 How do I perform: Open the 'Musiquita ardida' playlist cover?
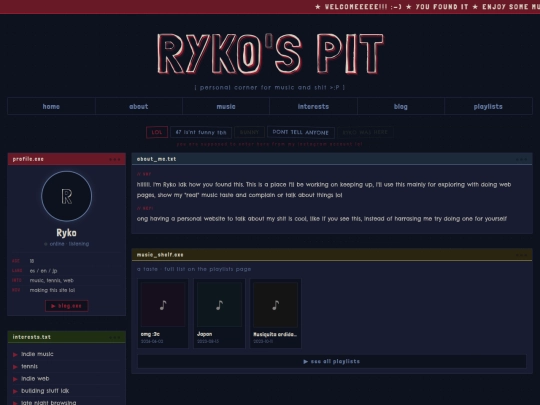tap(276, 304)
